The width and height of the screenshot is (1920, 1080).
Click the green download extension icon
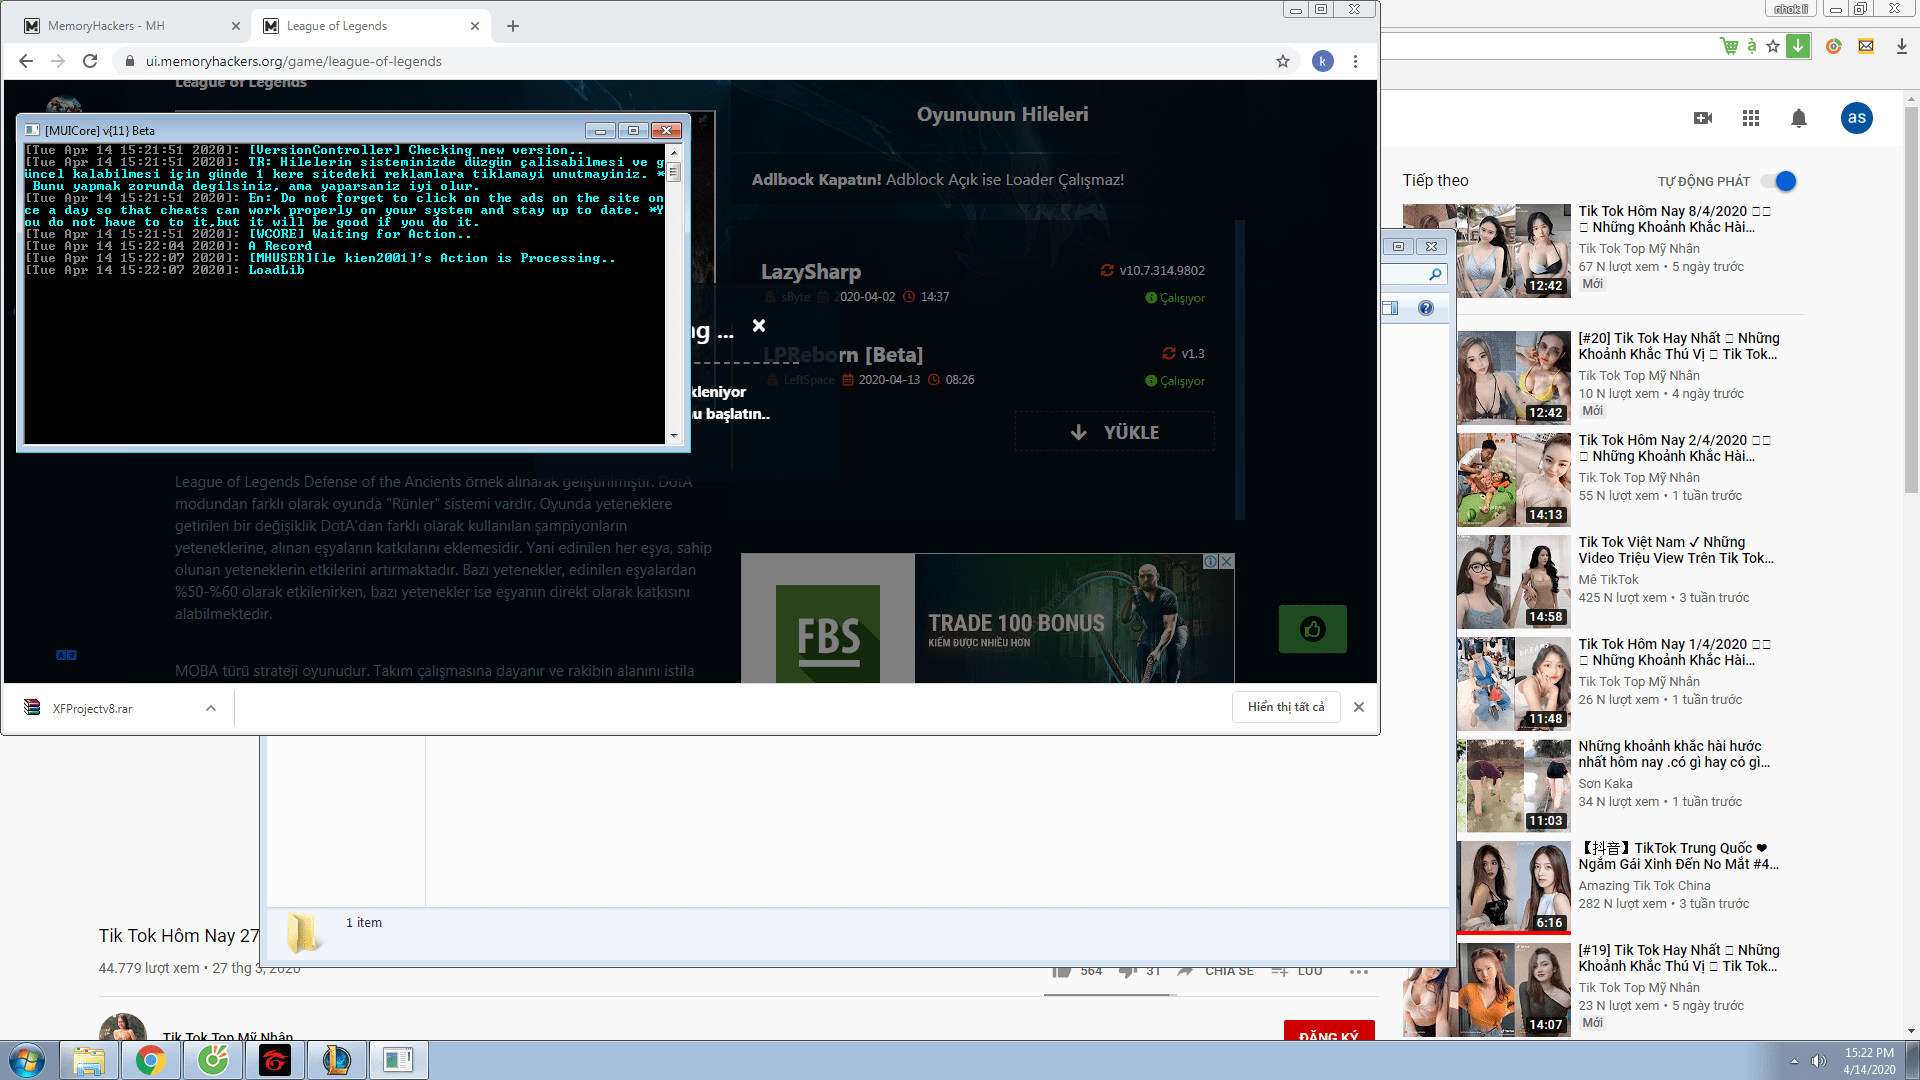[x=1798, y=46]
